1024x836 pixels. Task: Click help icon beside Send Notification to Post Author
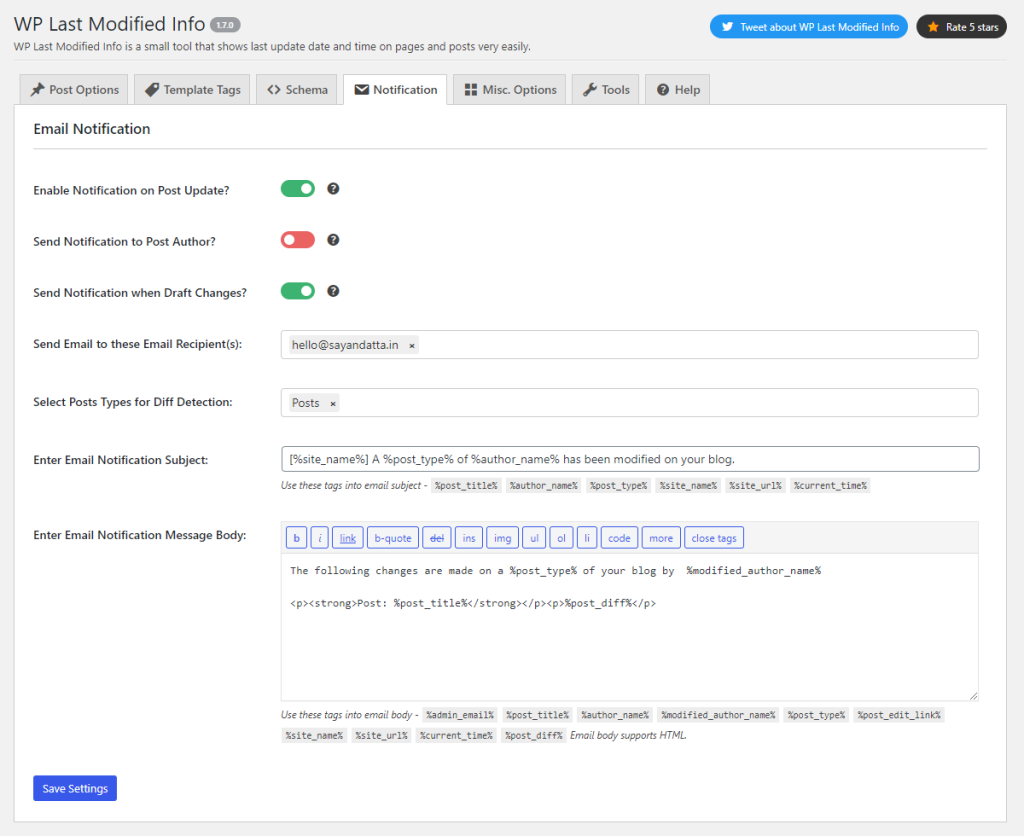[333, 240]
